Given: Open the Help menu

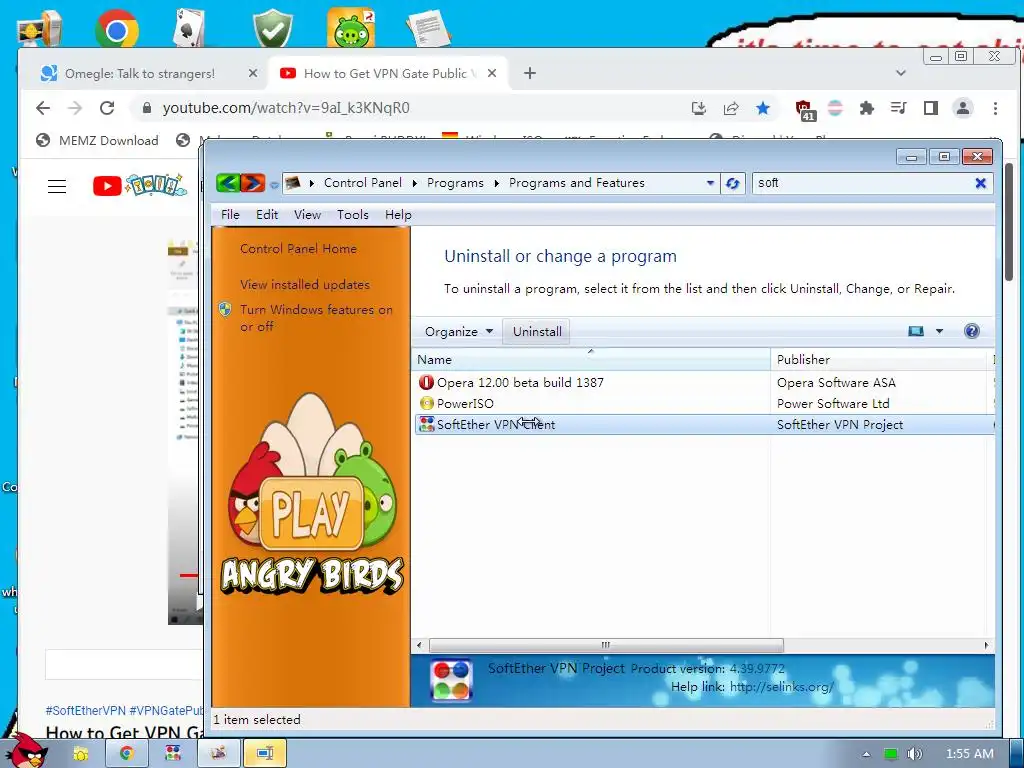Looking at the screenshot, I should coord(398,215).
